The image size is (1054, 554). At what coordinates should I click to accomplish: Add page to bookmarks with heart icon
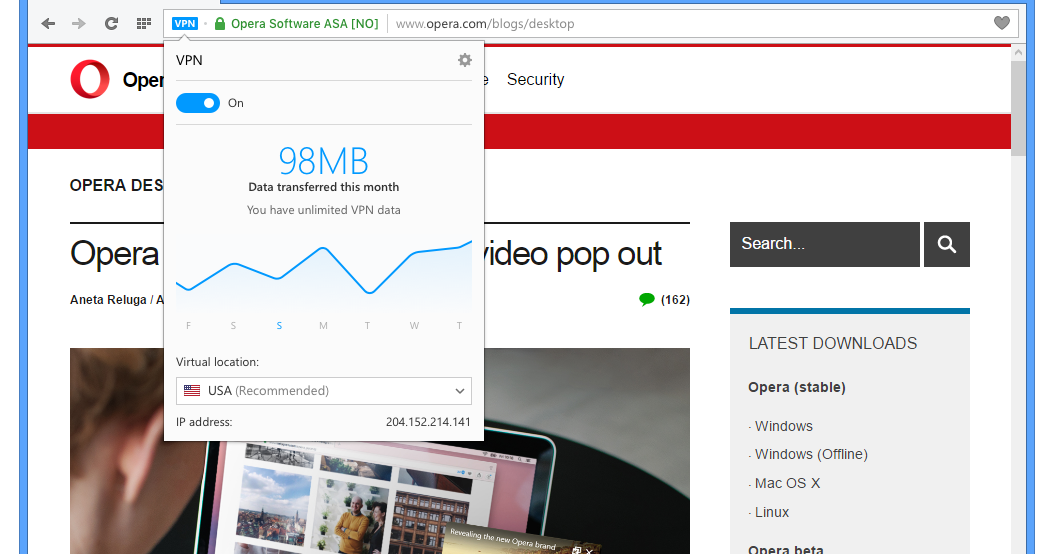point(1002,23)
